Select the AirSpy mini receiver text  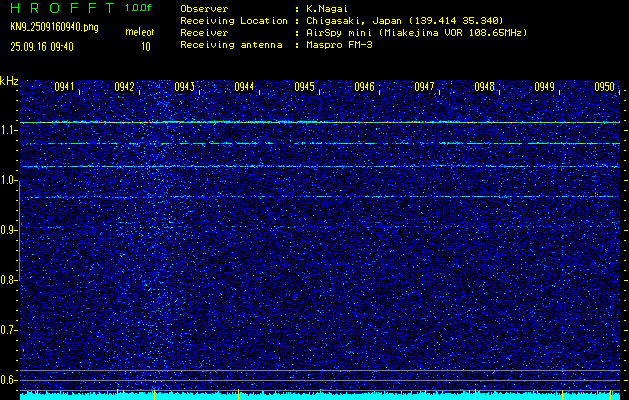pos(417,32)
